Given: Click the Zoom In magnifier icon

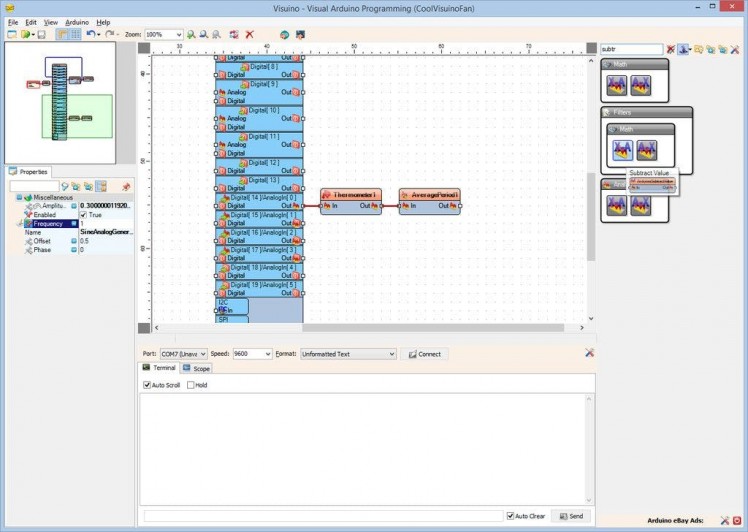Looking at the screenshot, I should click(191, 34).
